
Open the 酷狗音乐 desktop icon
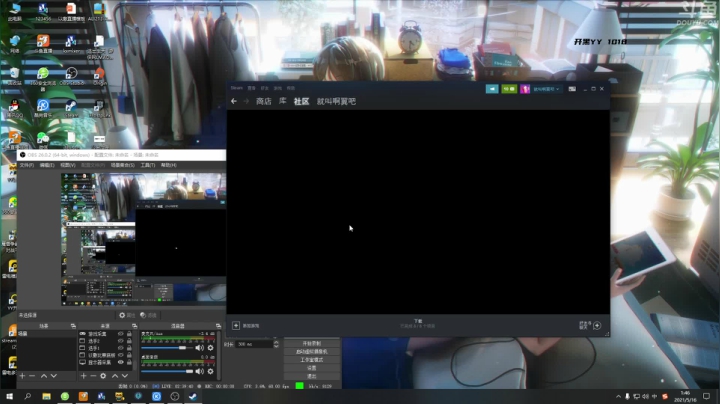click(43, 108)
